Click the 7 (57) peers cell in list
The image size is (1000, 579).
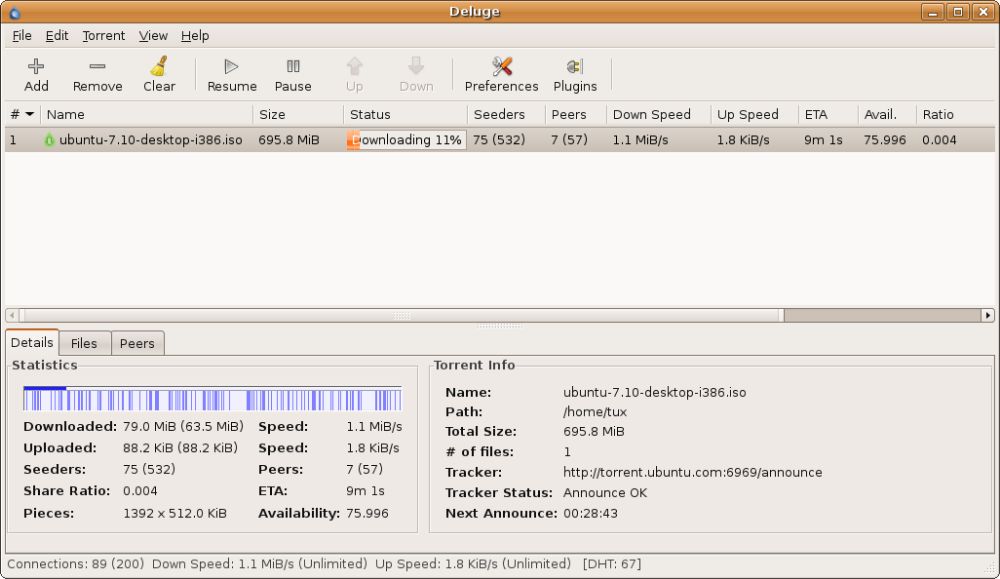569,140
